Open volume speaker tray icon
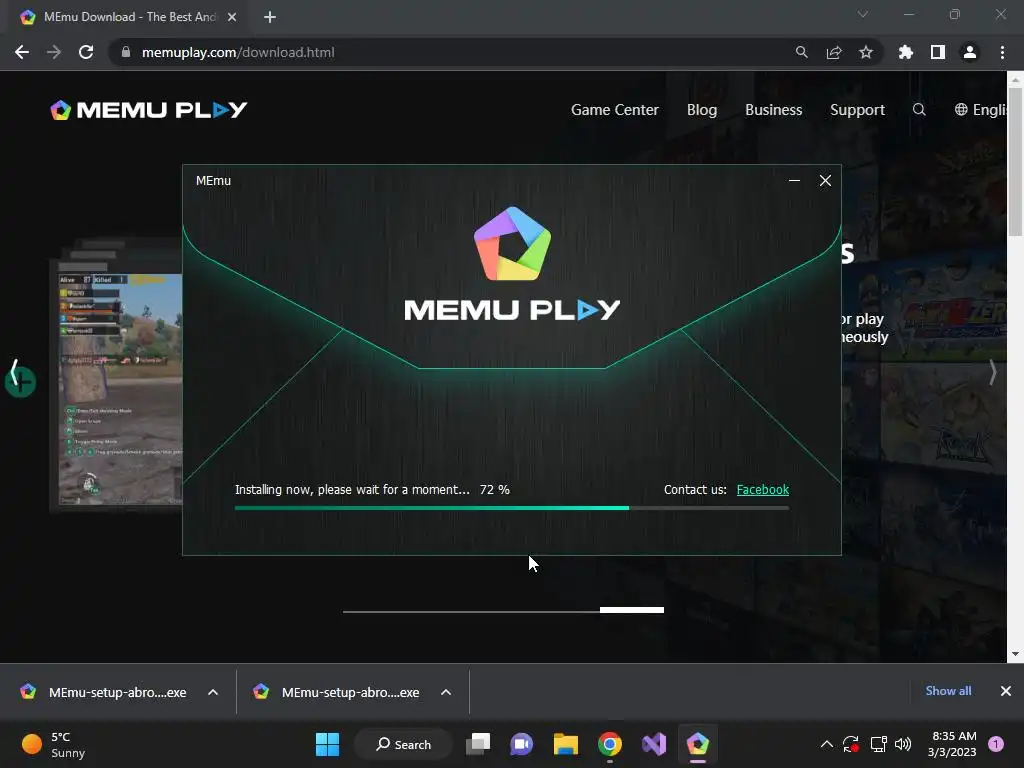The height and width of the screenshot is (768, 1024). coord(903,744)
